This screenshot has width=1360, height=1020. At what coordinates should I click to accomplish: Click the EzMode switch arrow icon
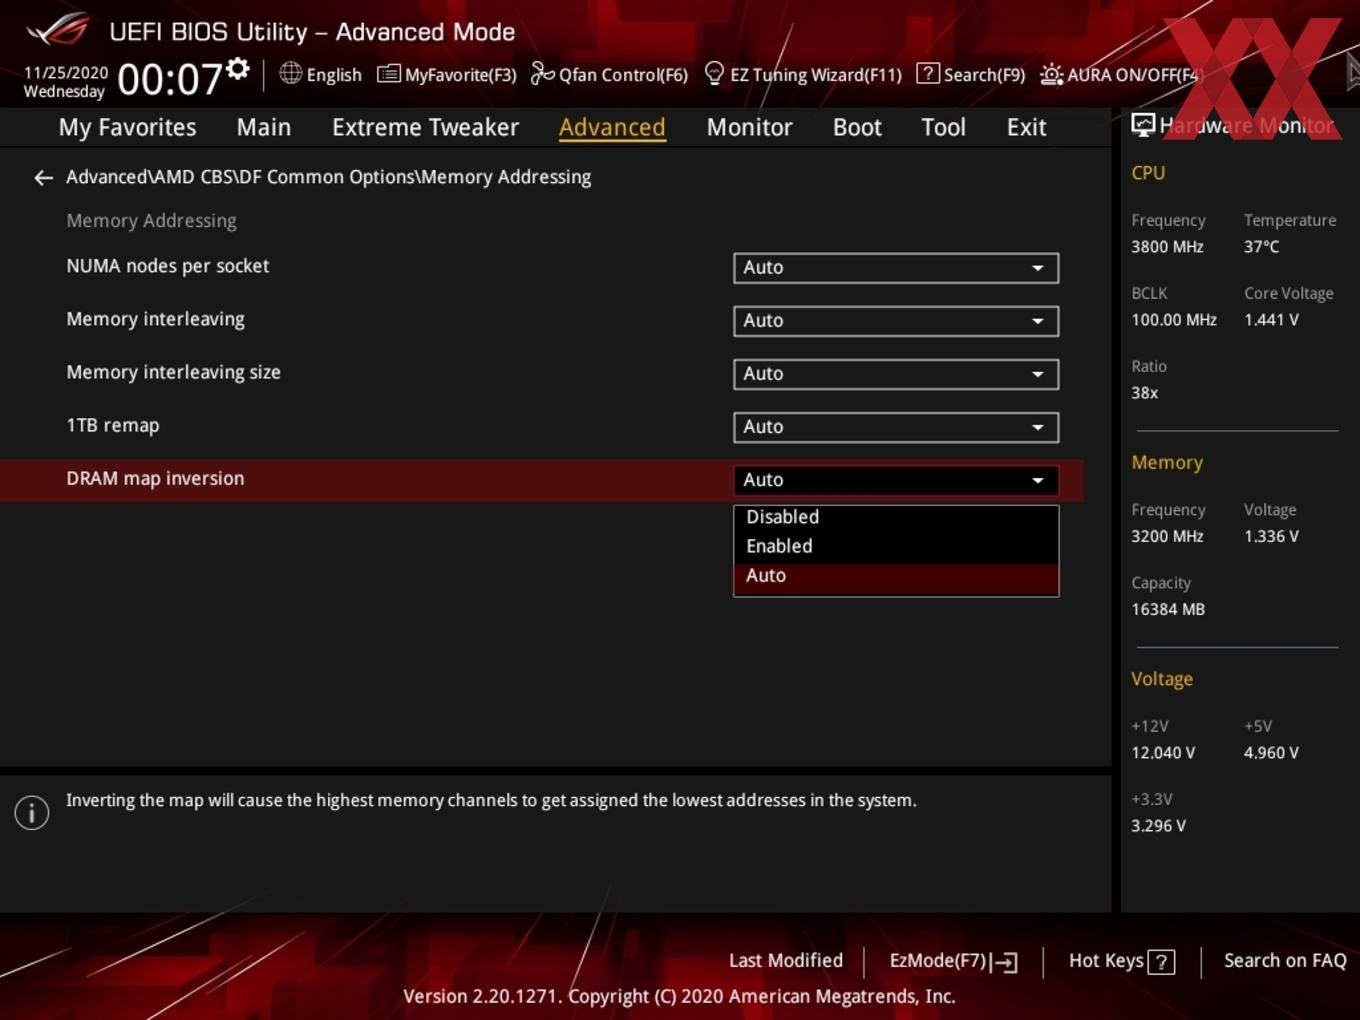[1005, 962]
